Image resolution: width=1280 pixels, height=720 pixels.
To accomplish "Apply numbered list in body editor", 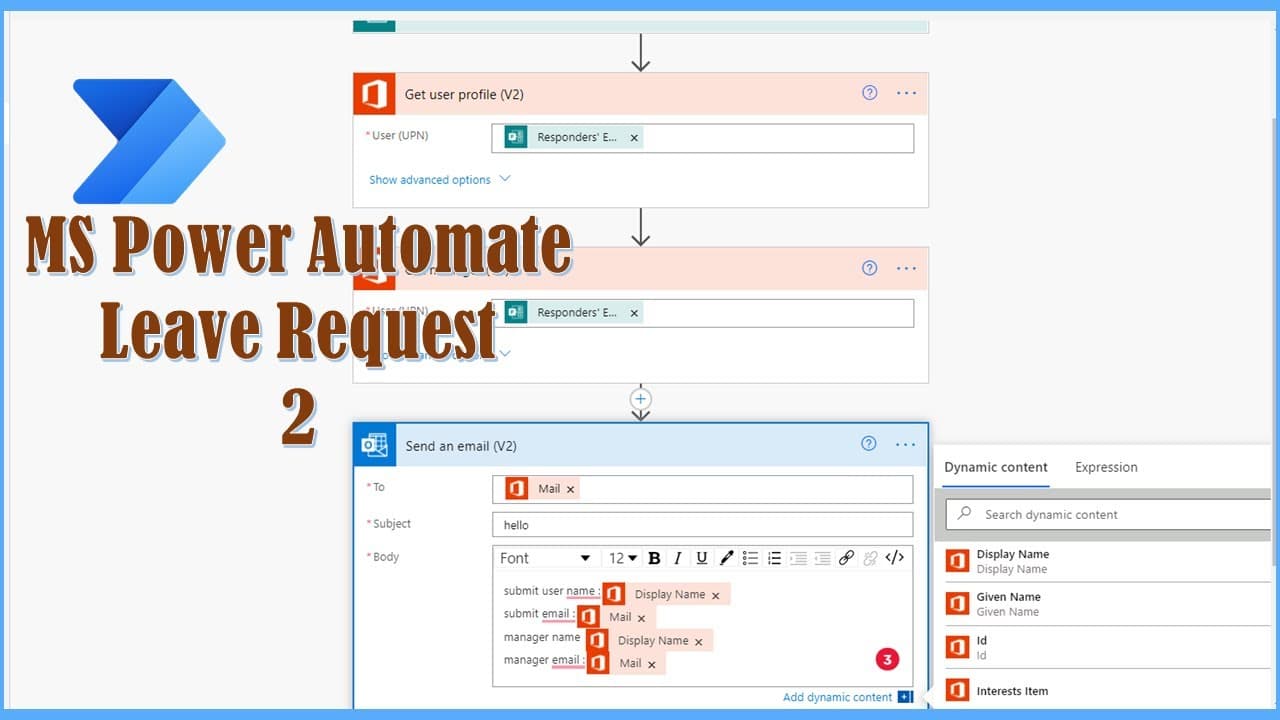I will click(x=774, y=558).
